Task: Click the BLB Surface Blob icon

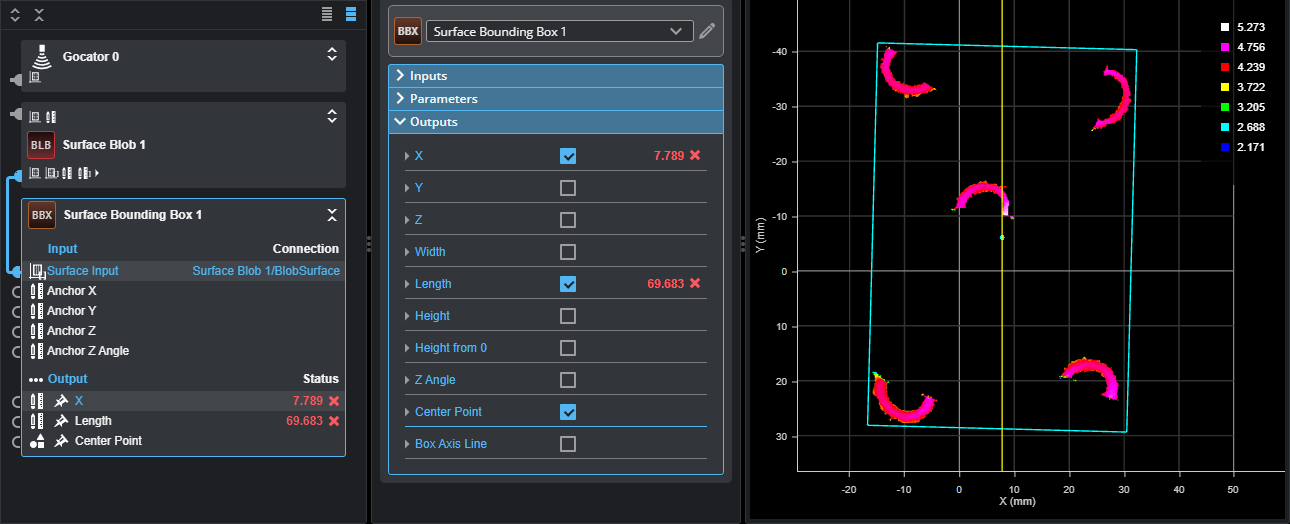Action: 41,145
